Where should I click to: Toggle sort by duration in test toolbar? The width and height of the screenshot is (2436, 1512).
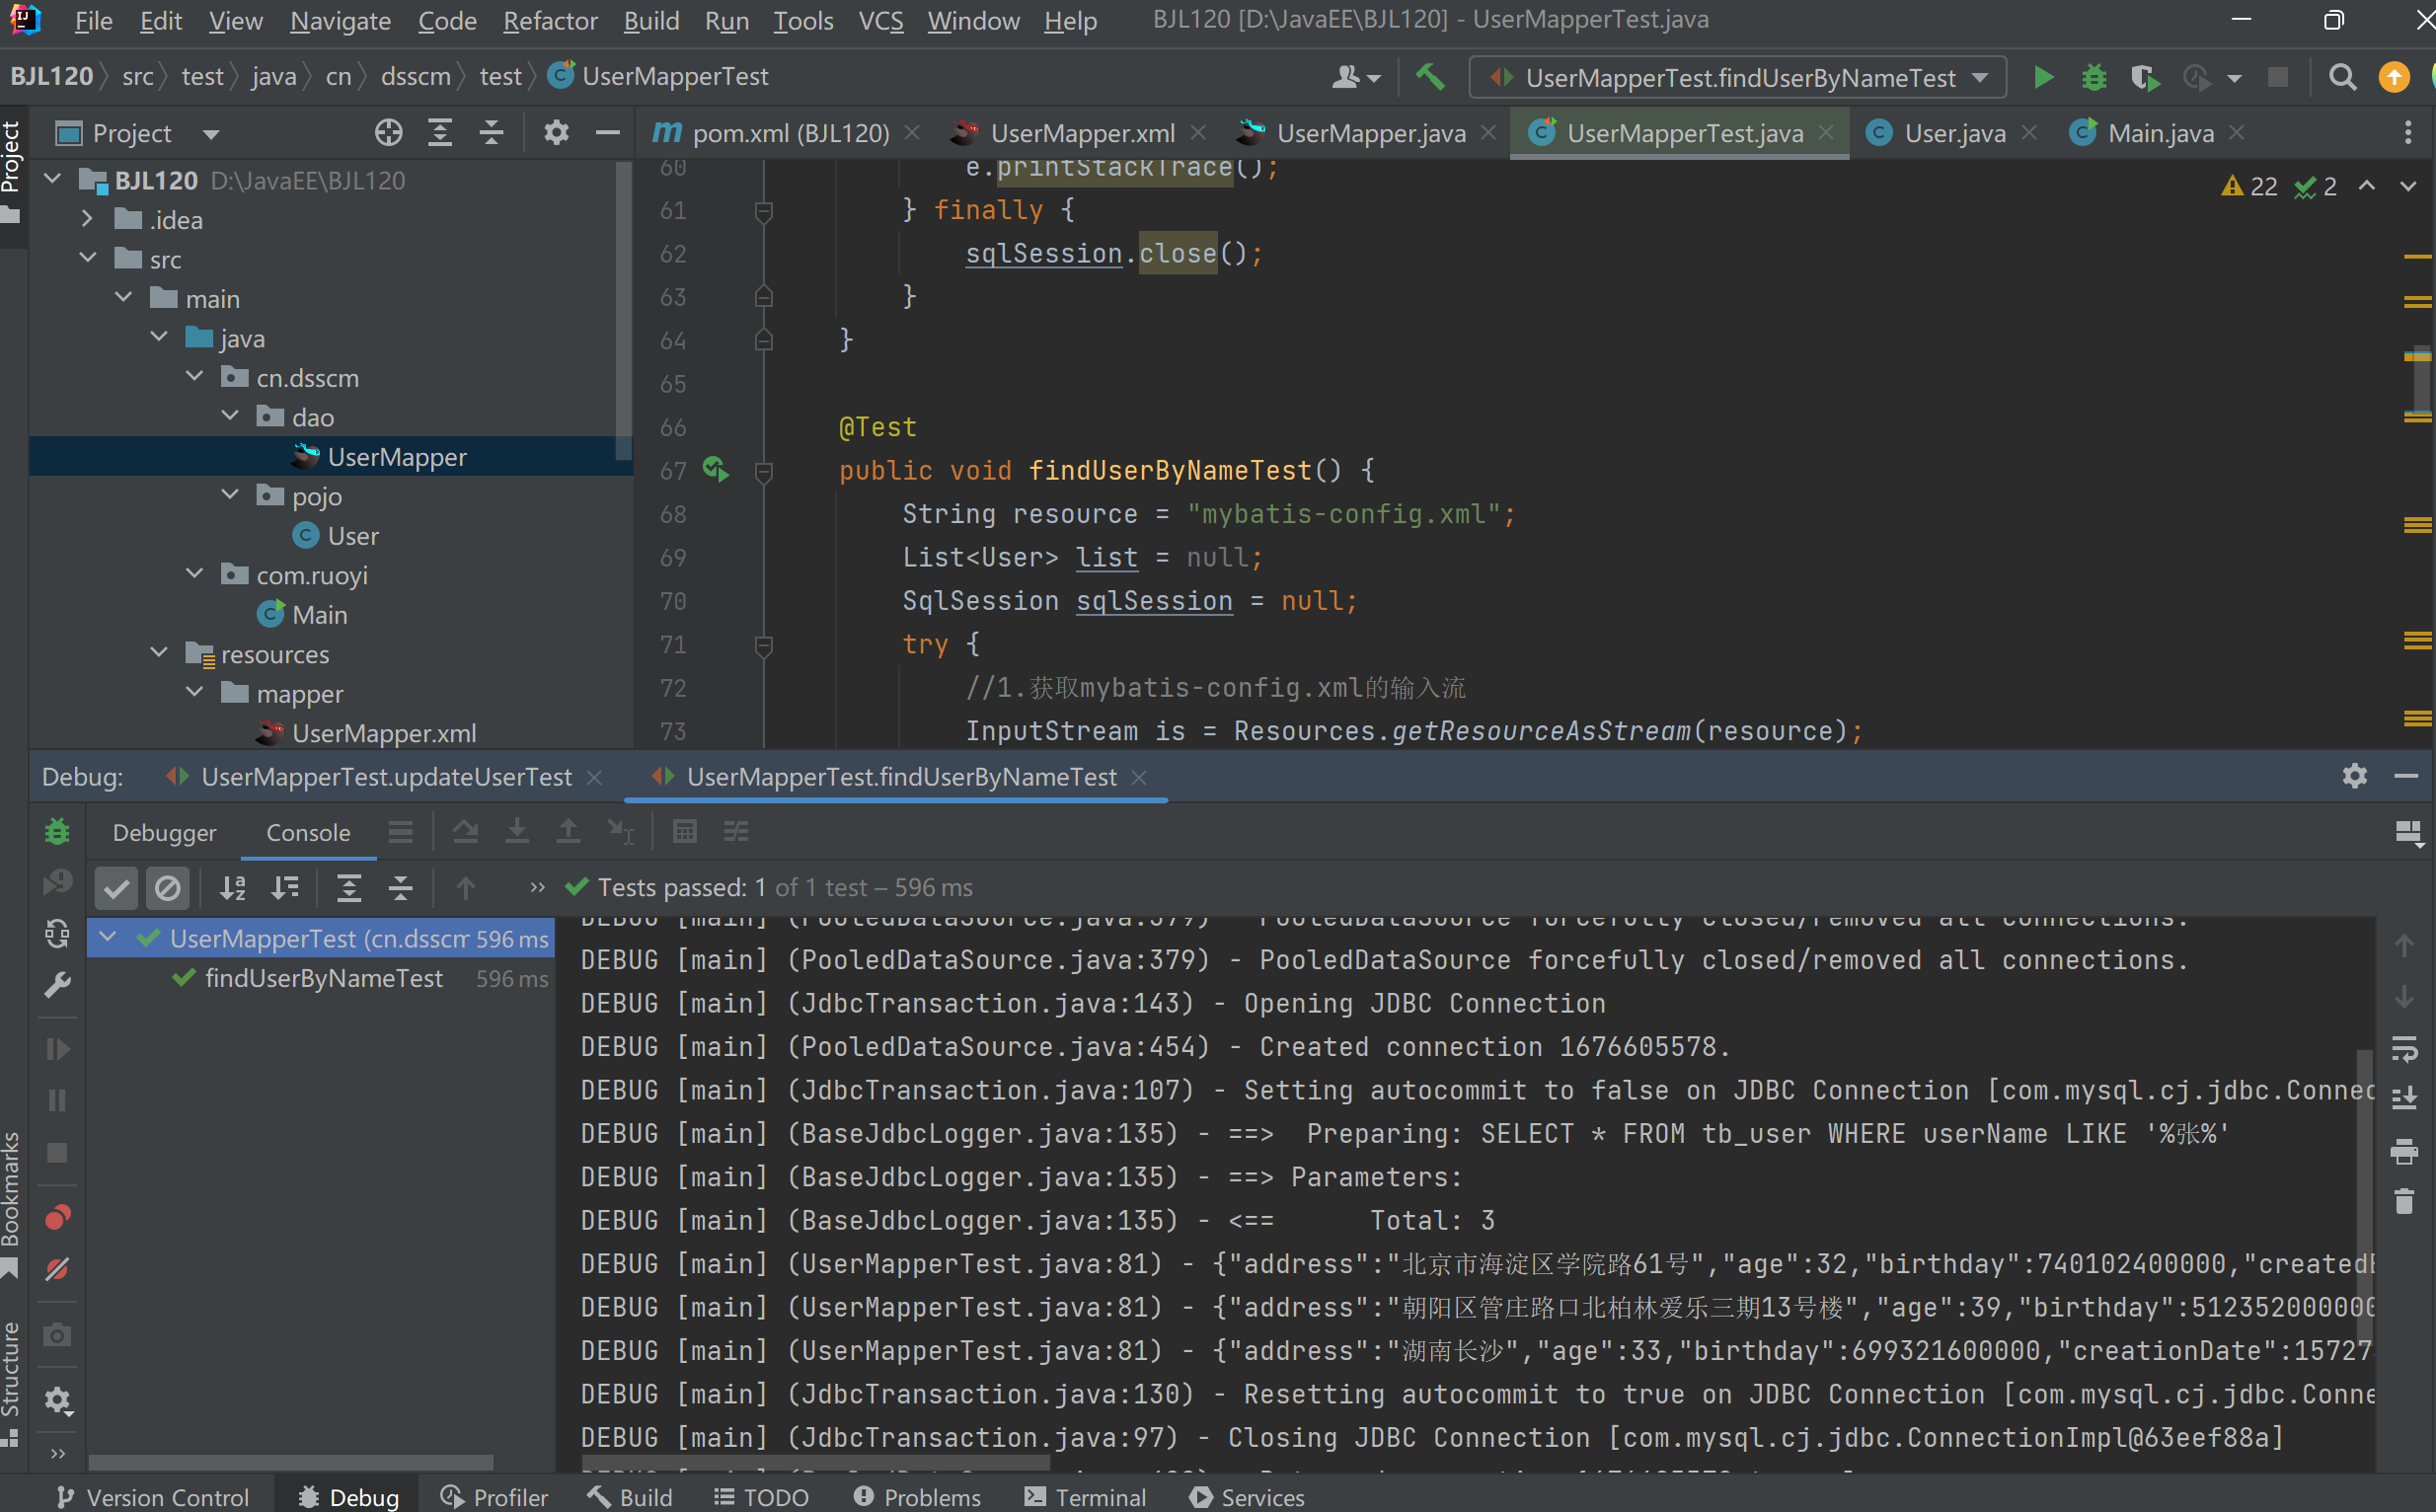tap(285, 888)
